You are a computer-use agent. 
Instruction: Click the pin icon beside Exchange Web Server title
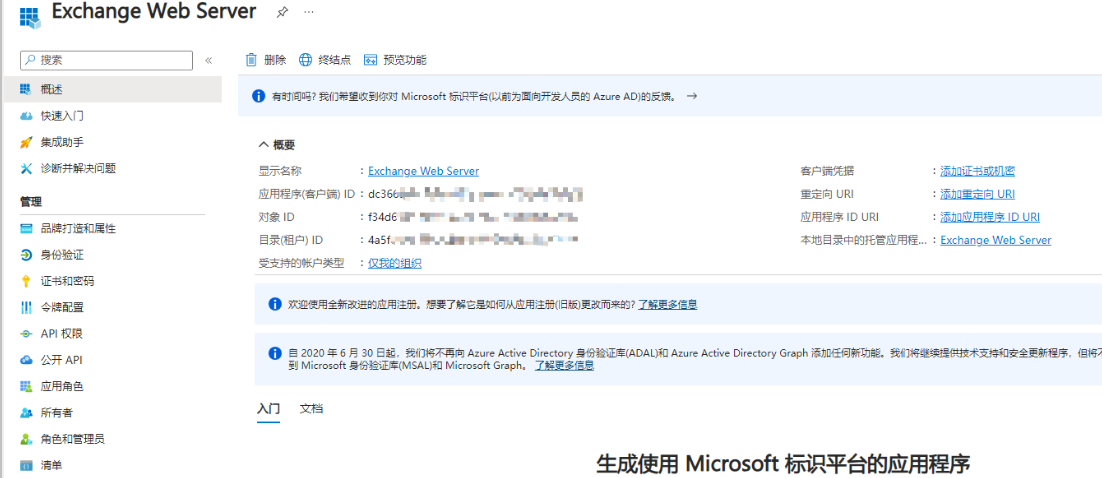[x=282, y=13]
